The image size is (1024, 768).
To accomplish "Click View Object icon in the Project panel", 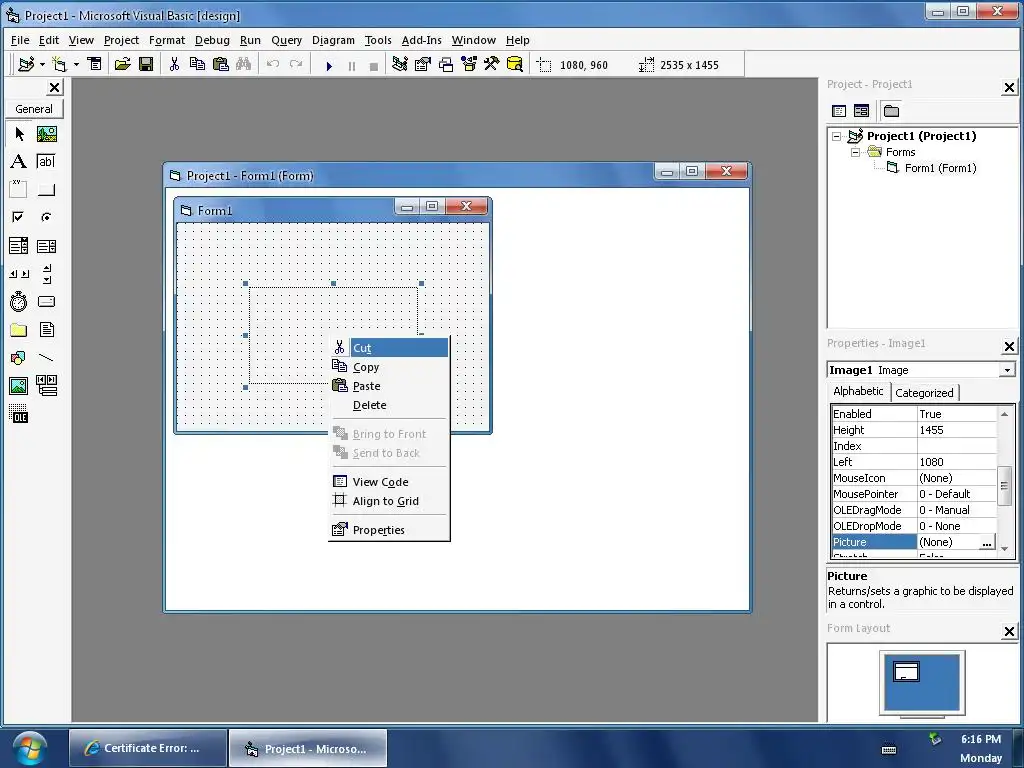I will coord(861,111).
